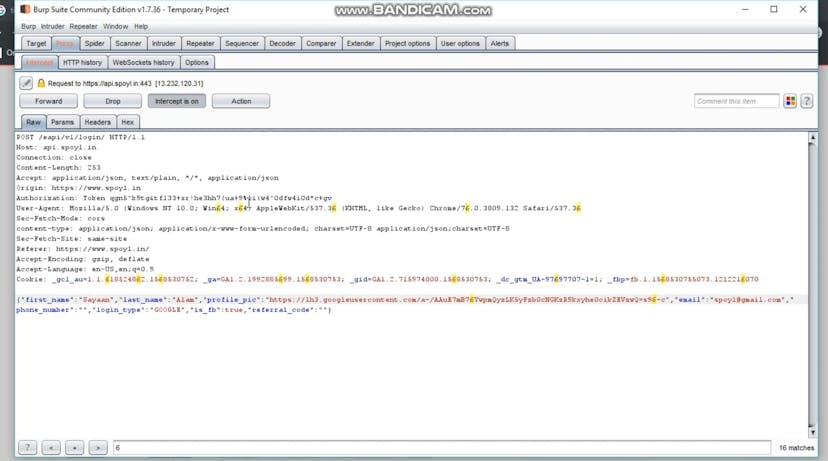This screenshot has height=461, width=828.
Task: Switch to the Intruder tool tab
Action: tap(164, 43)
